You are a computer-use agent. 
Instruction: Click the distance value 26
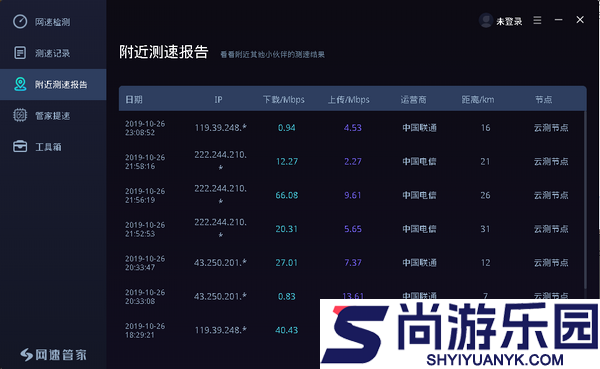tap(485, 195)
